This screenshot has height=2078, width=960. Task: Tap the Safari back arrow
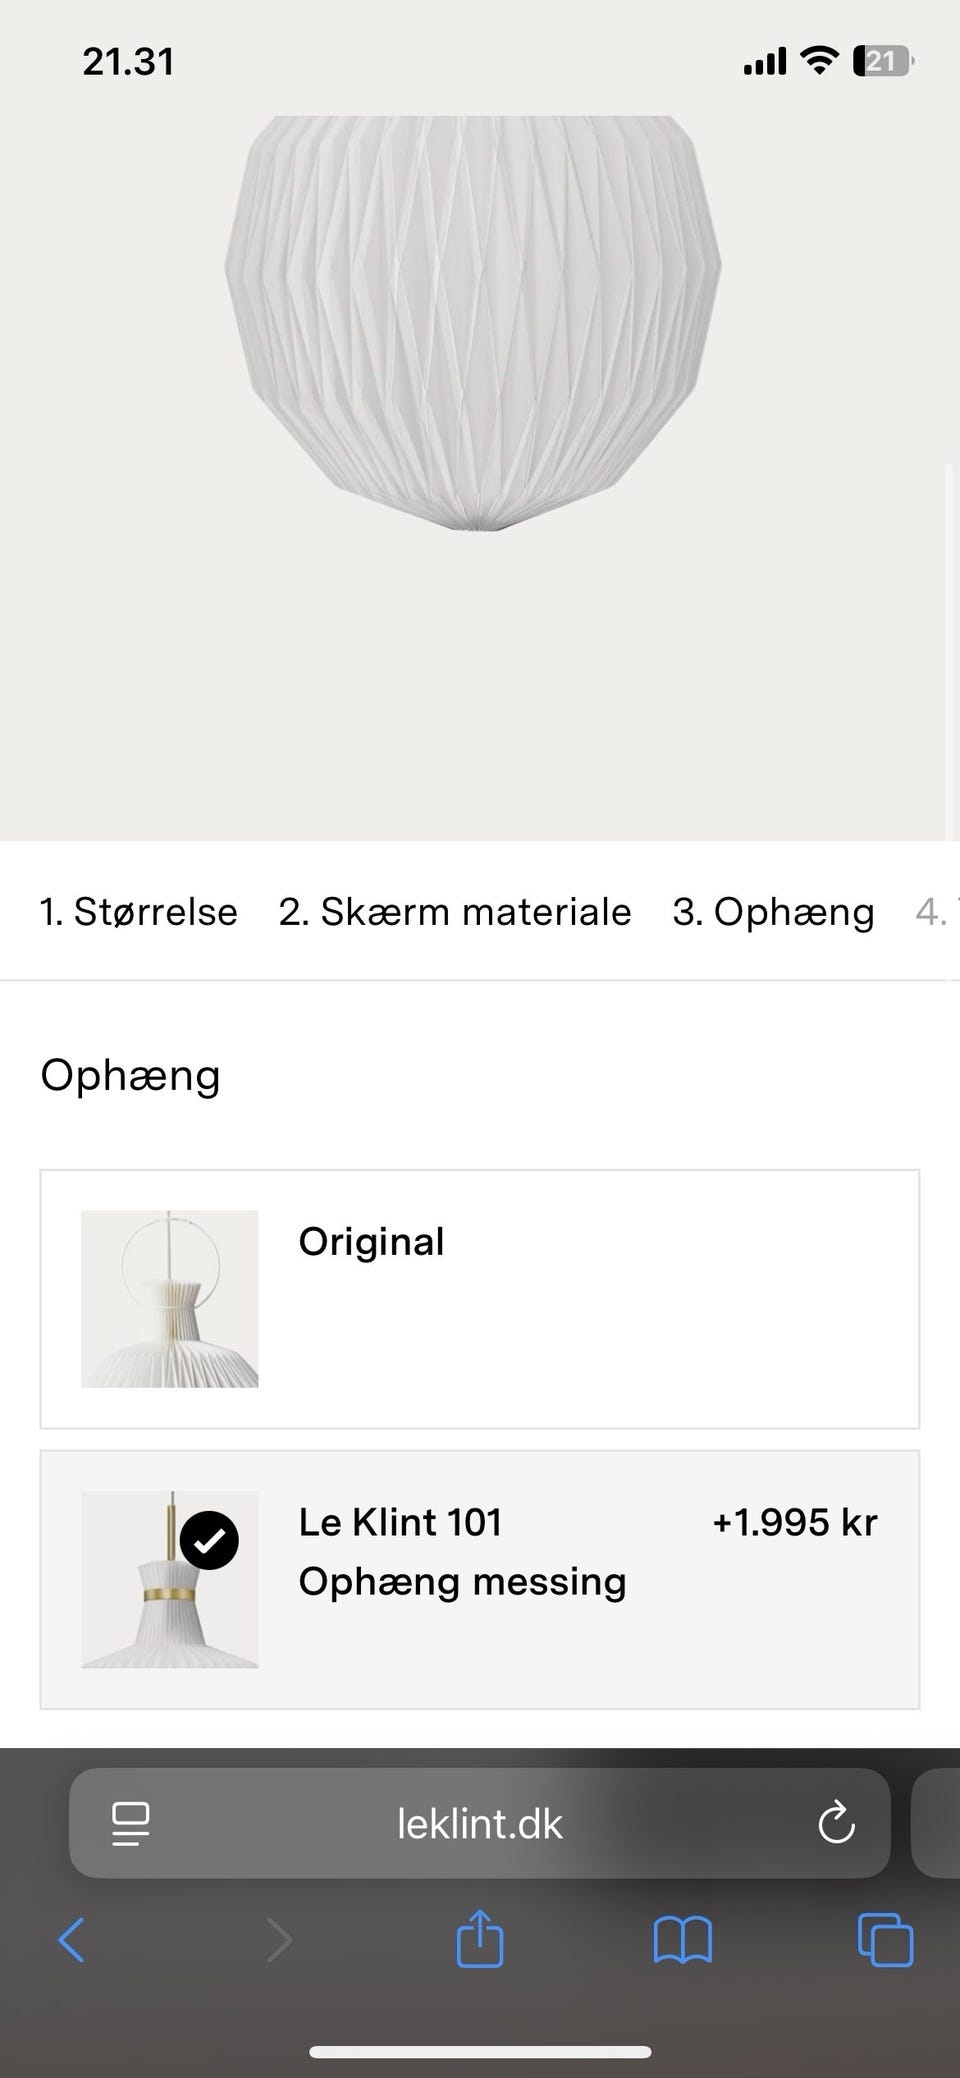pyautogui.click(x=72, y=1940)
